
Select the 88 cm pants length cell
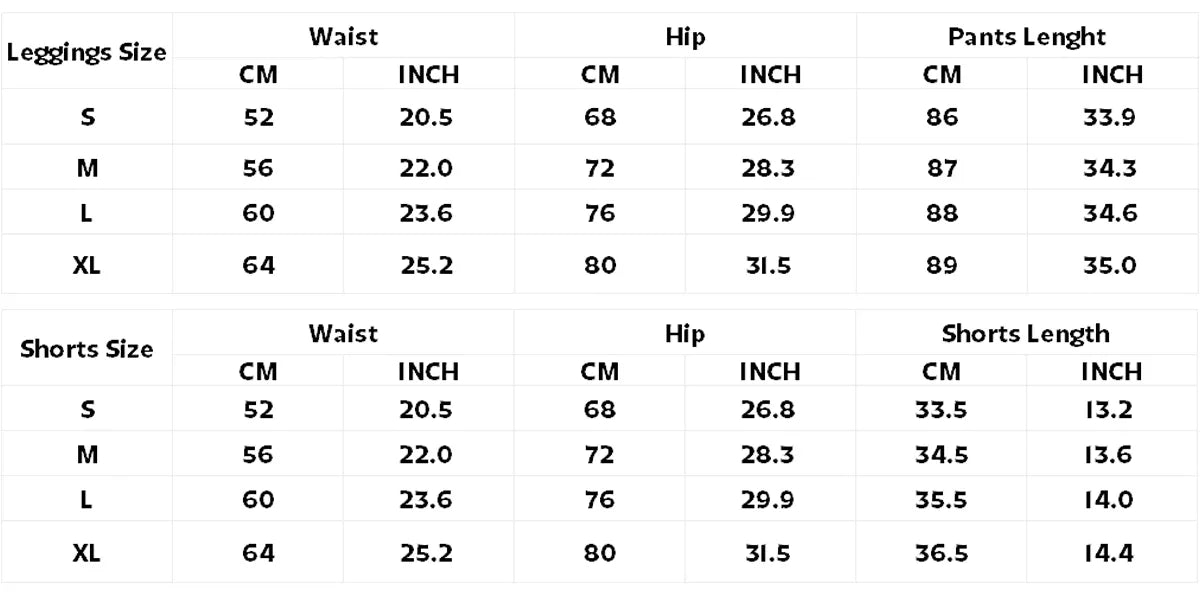point(942,213)
